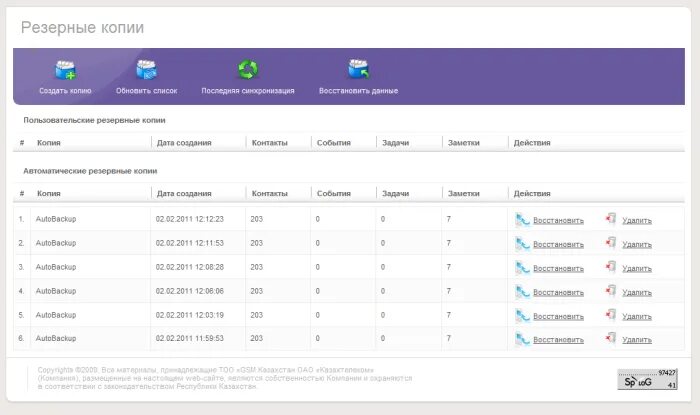Click Удалить link for row 5 backup
The image size is (700, 415).
tap(637, 316)
